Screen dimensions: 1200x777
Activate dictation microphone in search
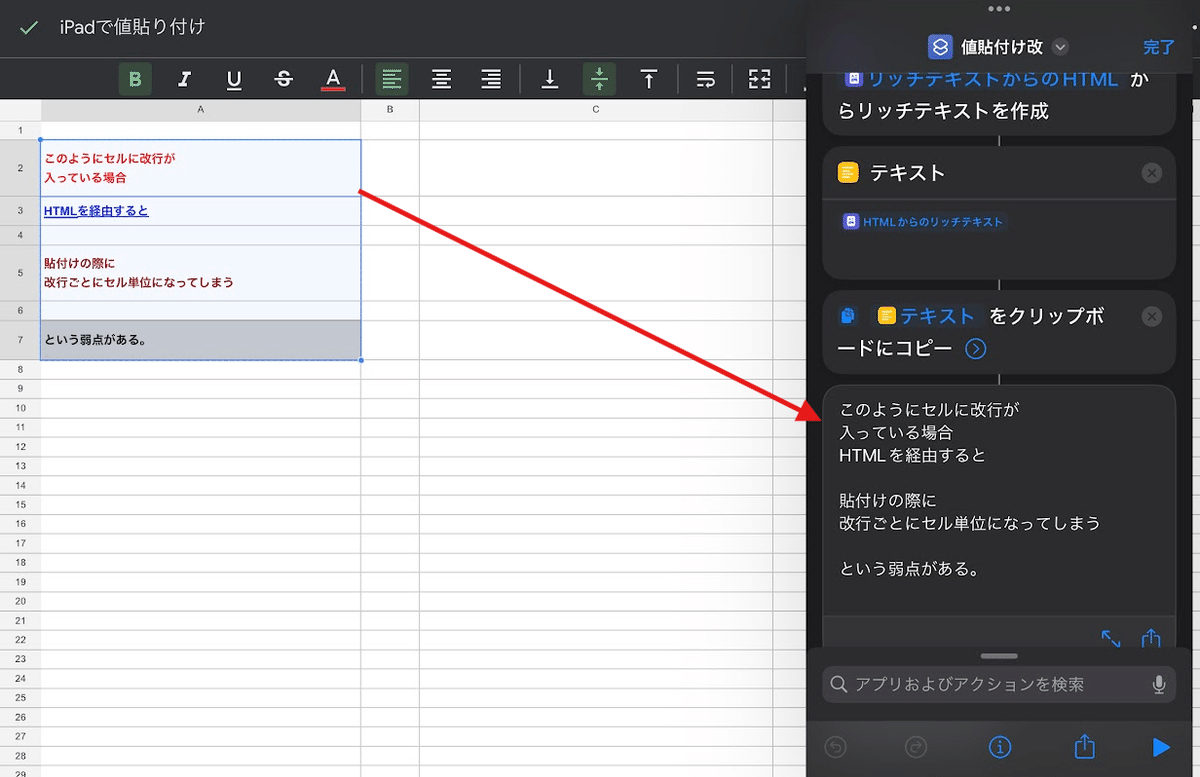pos(1159,685)
